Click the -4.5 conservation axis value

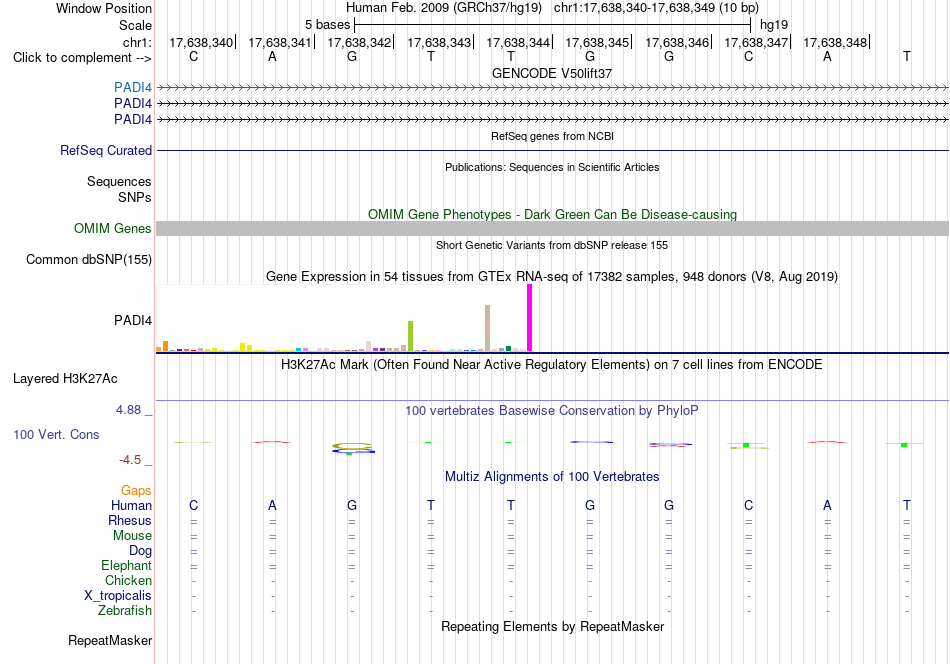[x=130, y=460]
